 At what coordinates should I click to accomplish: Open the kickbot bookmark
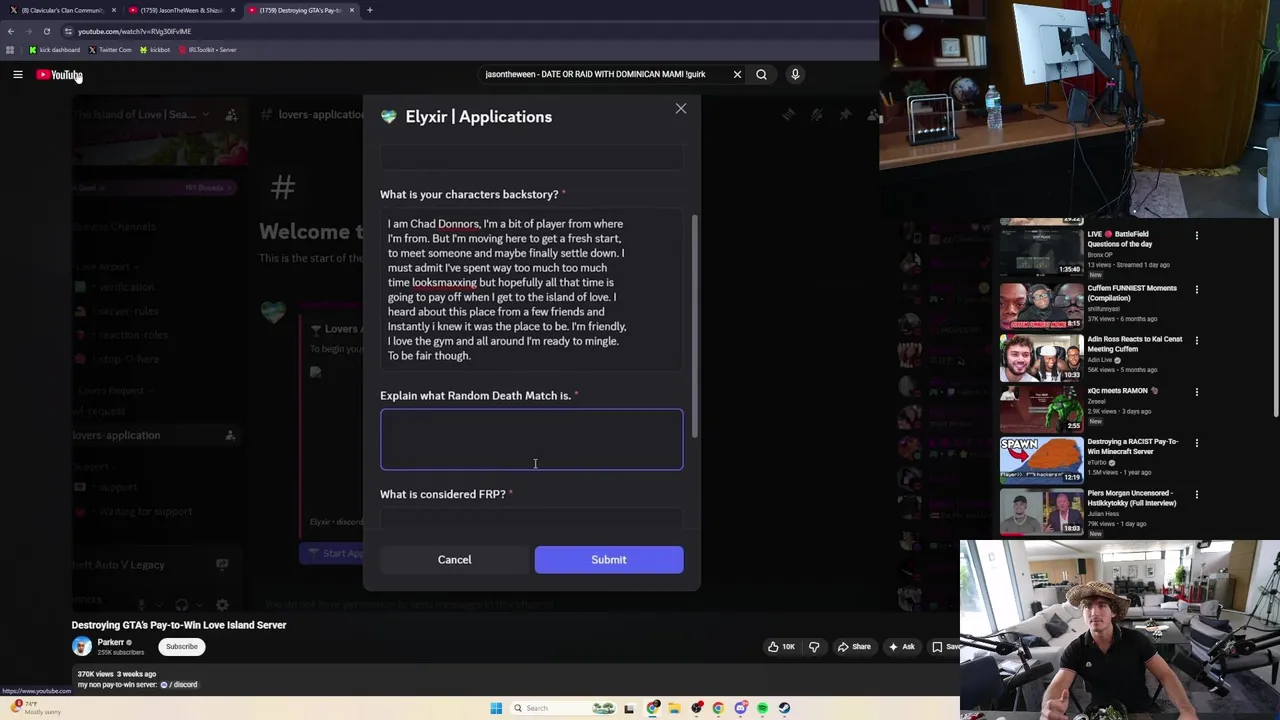(155, 50)
